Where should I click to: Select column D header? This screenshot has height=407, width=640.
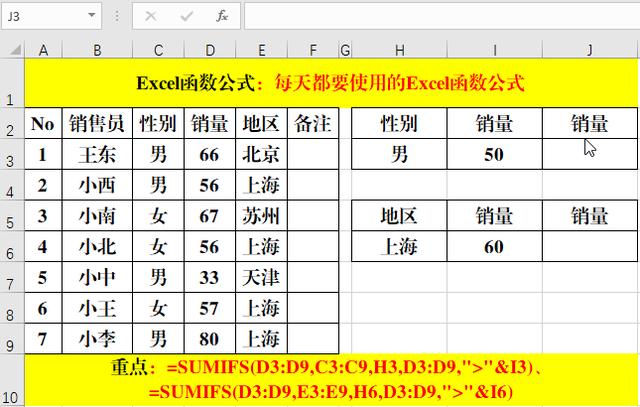210,50
